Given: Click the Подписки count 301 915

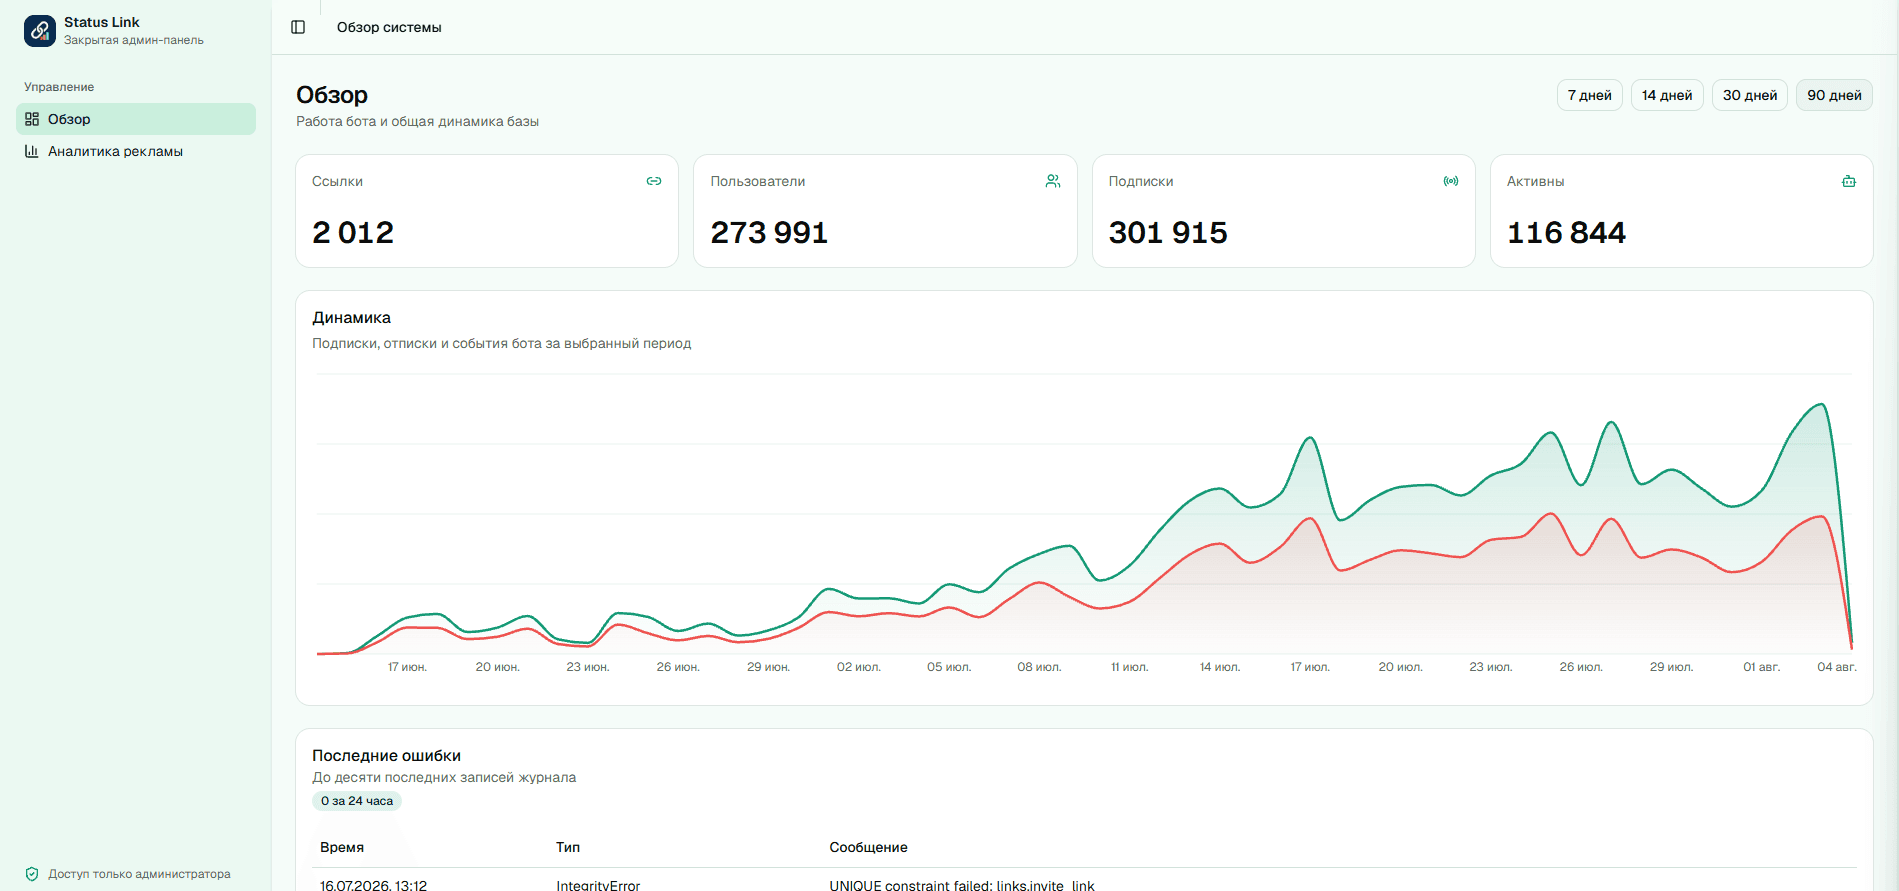Looking at the screenshot, I should coord(1168,232).
